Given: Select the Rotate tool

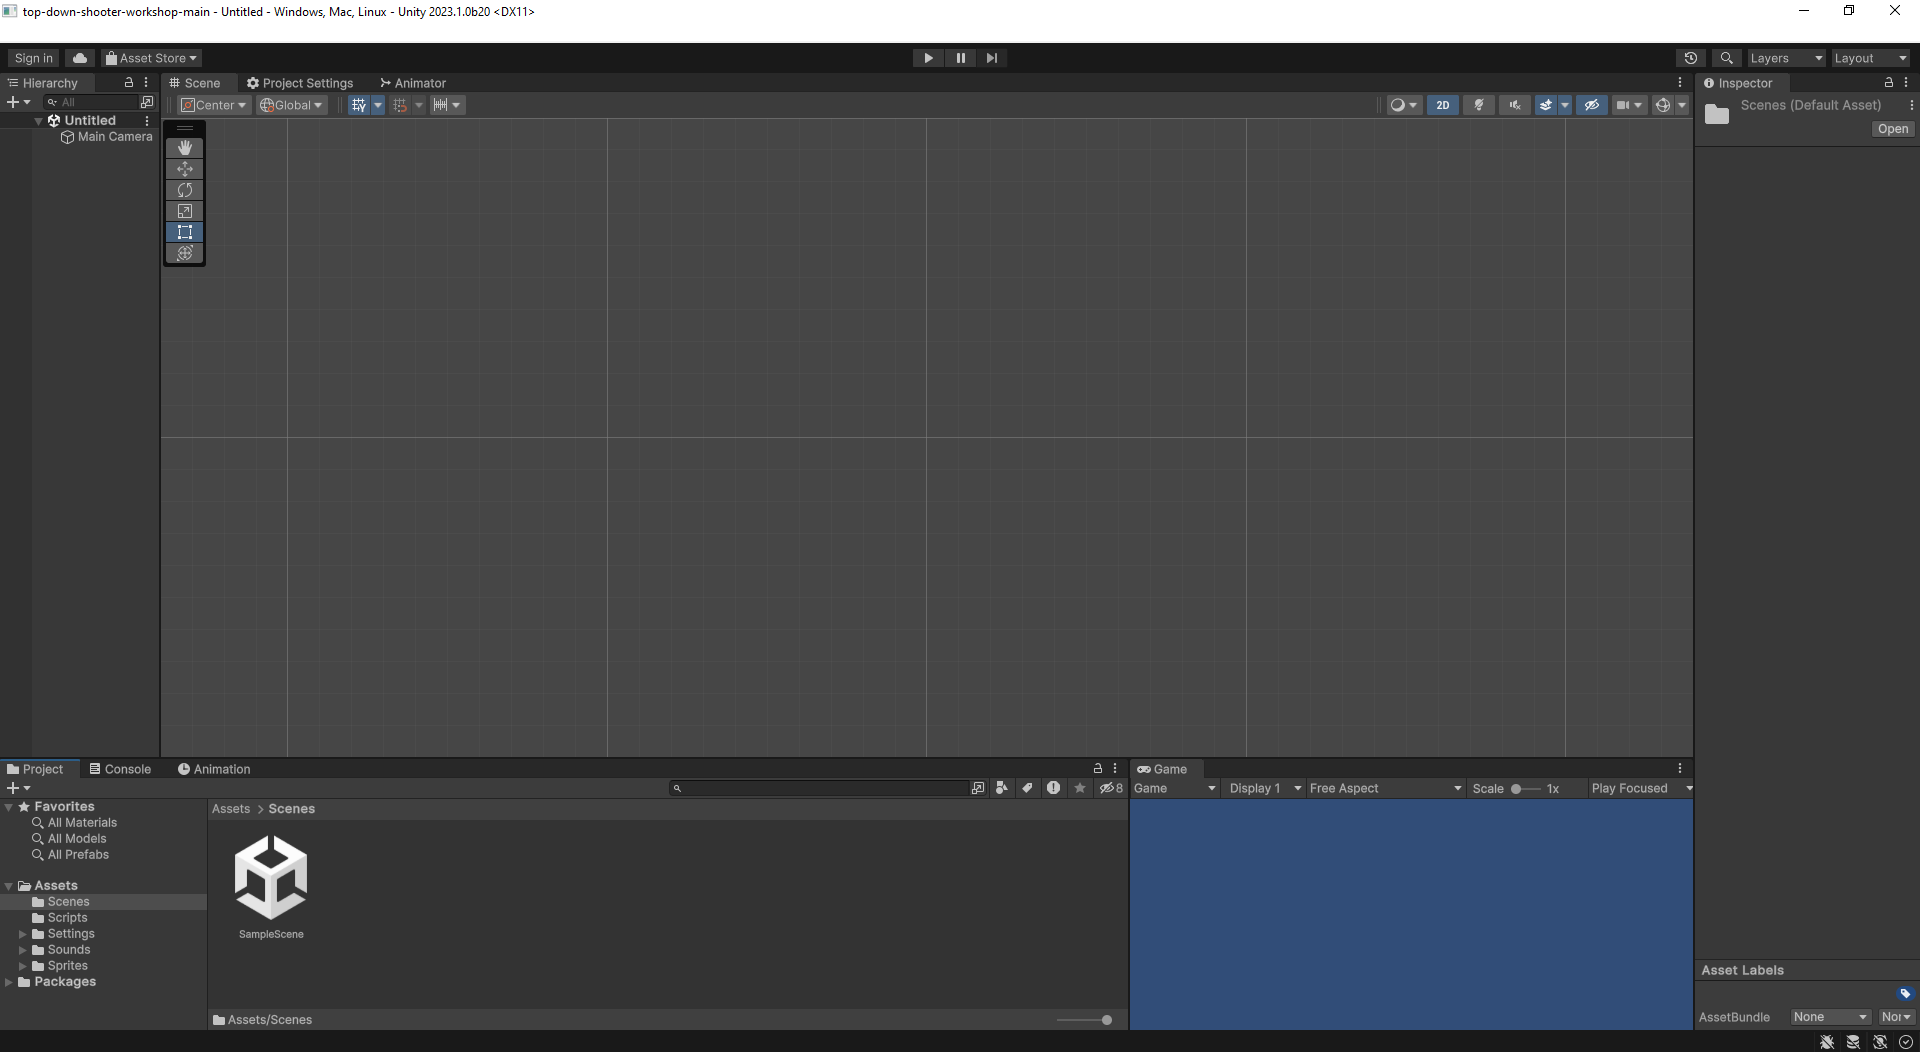Looking at the screenshot, I should [x=184, y=189].
